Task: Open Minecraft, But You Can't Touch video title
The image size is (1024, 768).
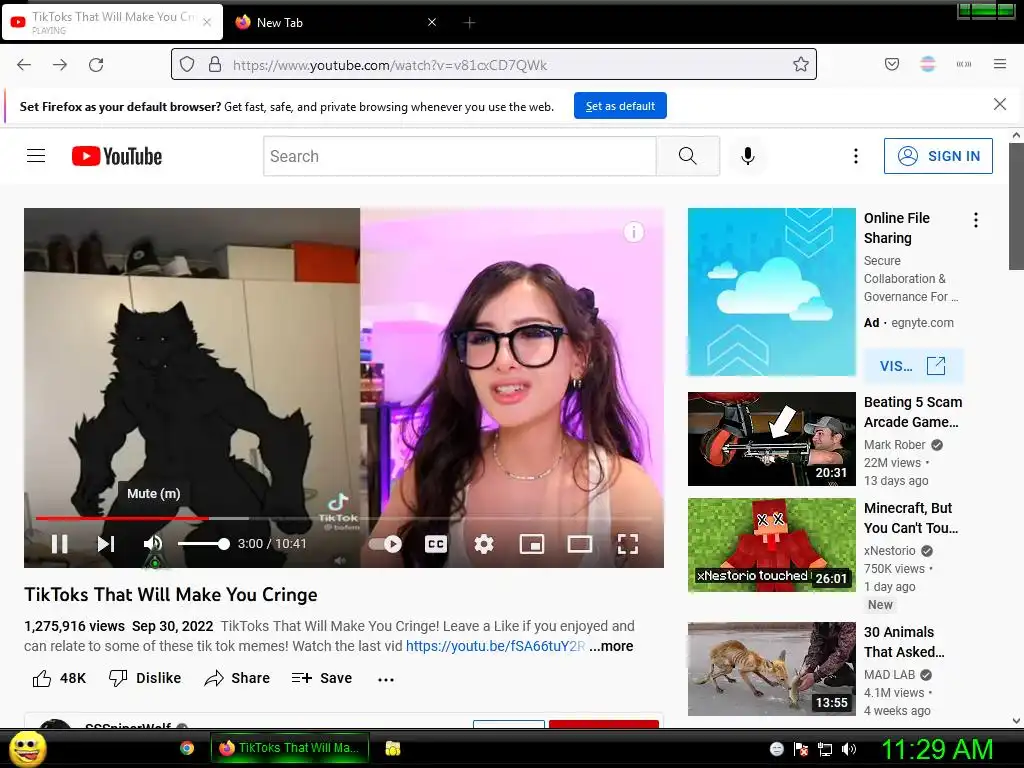Action: pos(910,518)
